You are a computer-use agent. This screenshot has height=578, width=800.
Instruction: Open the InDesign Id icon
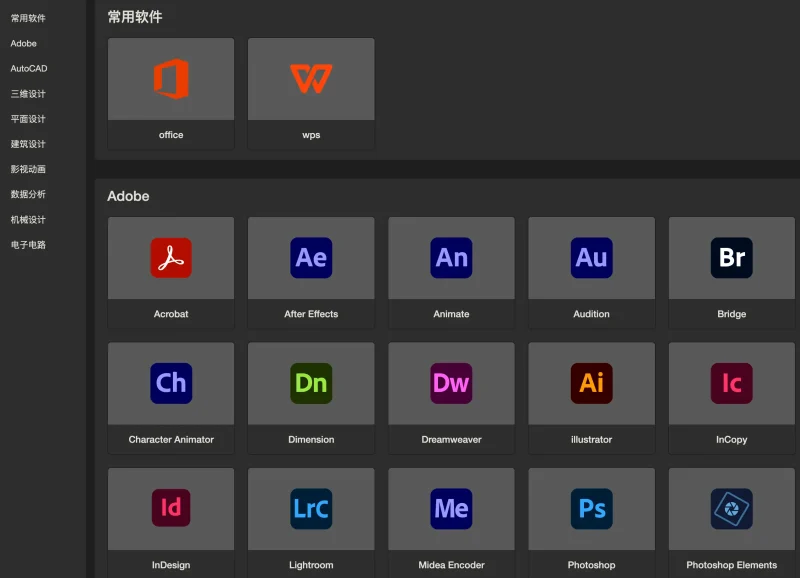(171, 508)
